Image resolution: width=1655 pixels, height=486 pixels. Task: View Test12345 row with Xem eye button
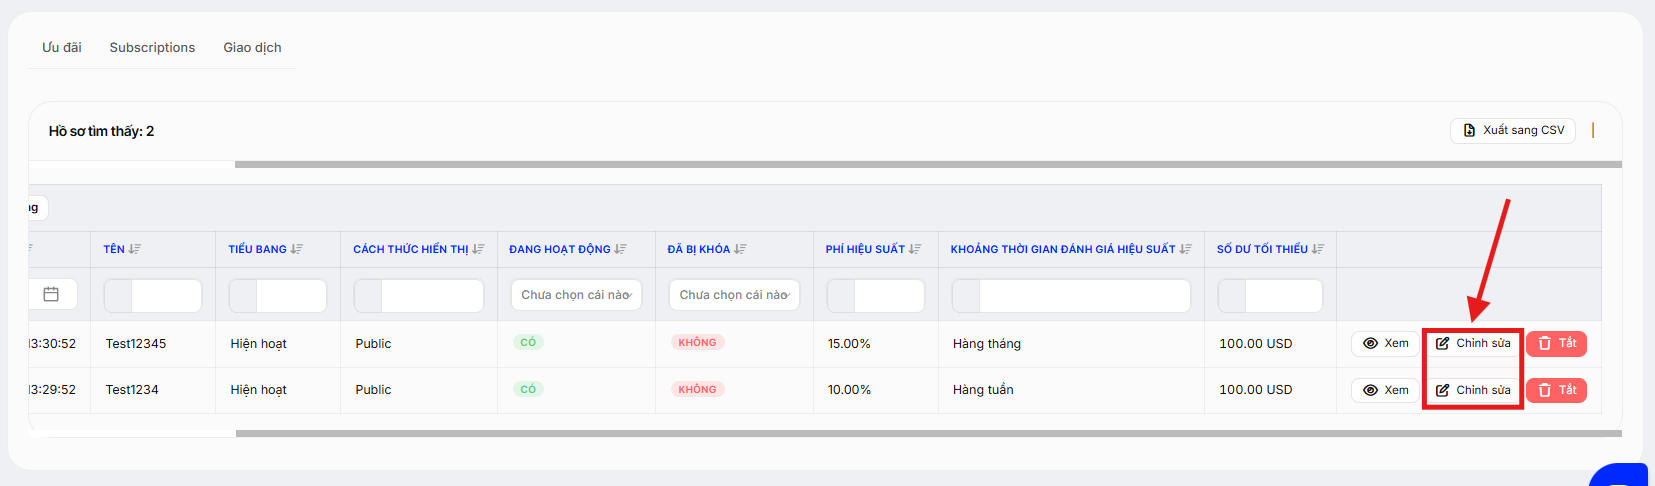click(1385, 343)
